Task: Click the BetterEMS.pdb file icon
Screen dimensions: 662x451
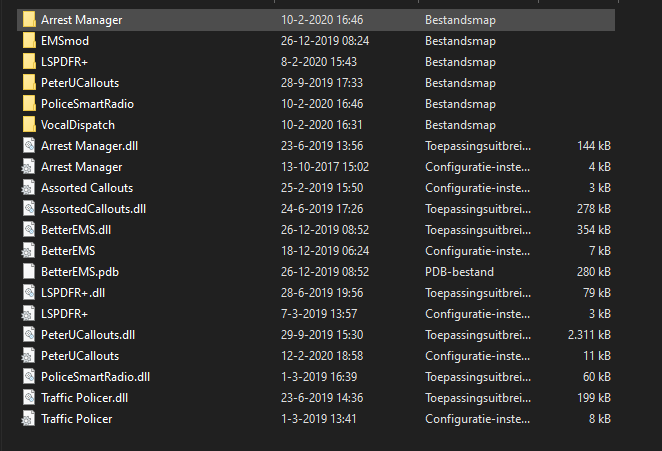Action: click(29, 271)
